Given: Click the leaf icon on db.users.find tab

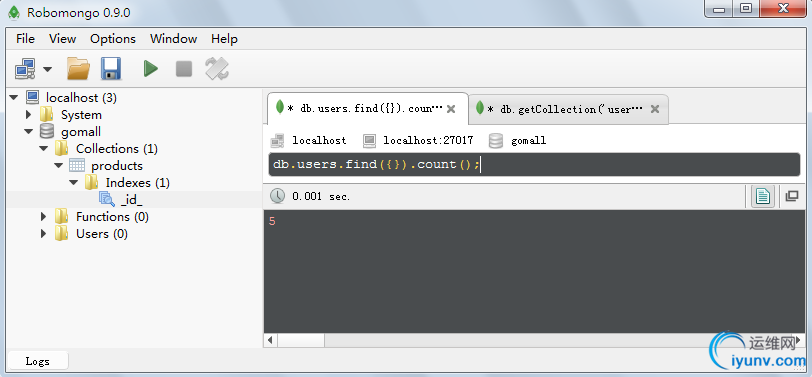Looking at the screenshot, I should [280, 107].
